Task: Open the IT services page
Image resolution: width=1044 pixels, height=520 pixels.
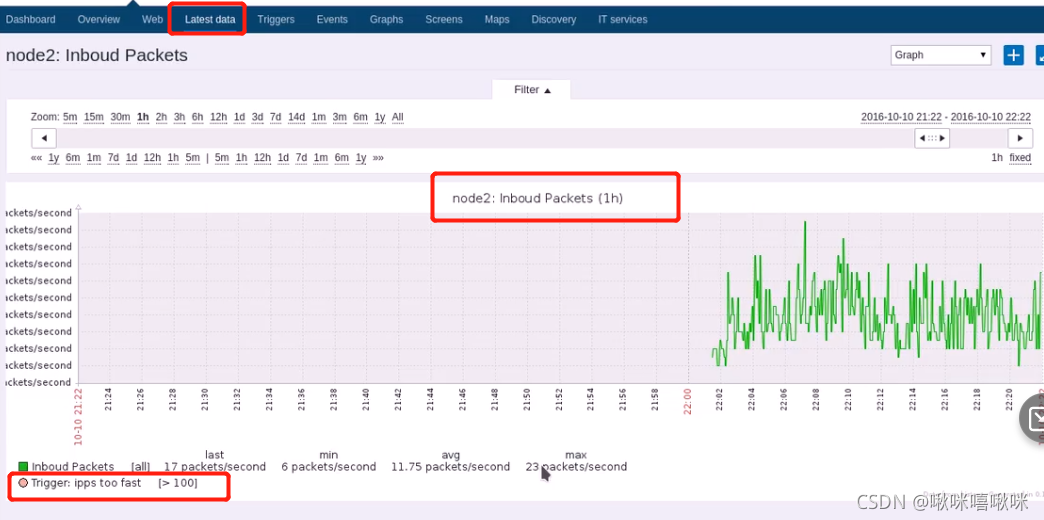Action: click(x=623, y=19)
